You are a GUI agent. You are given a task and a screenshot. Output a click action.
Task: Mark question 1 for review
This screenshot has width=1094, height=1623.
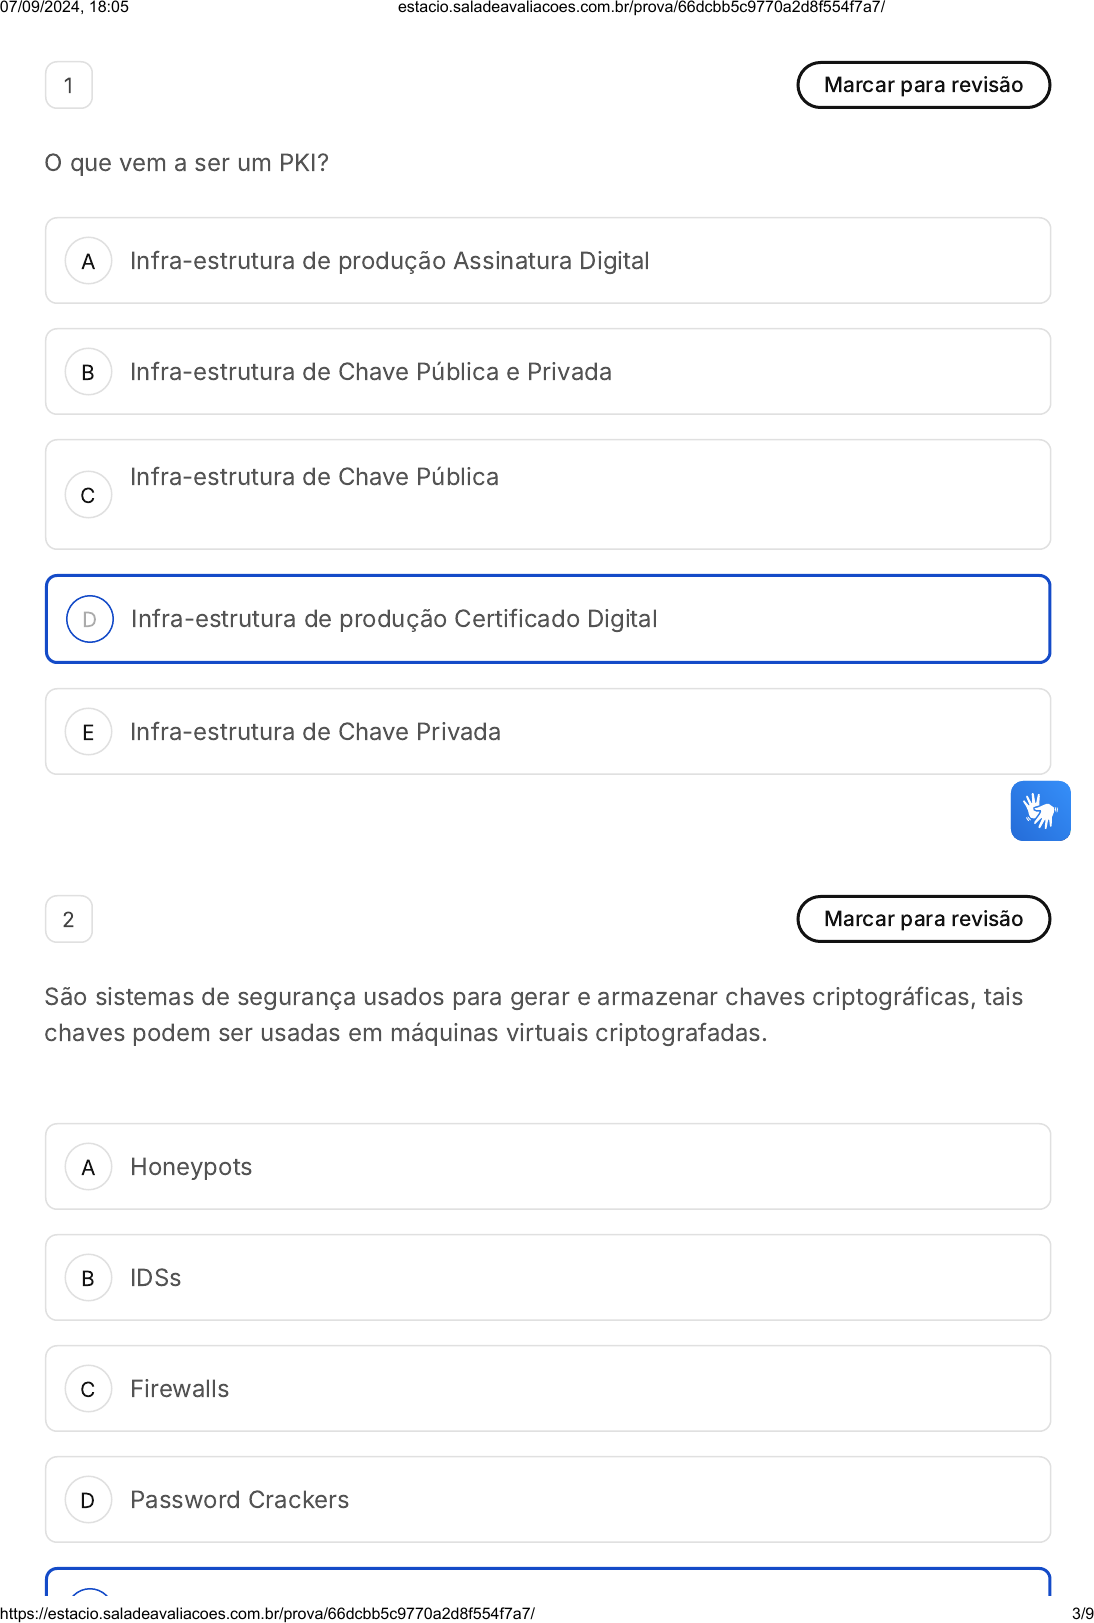pyautogui.click(x=923, y=85)
